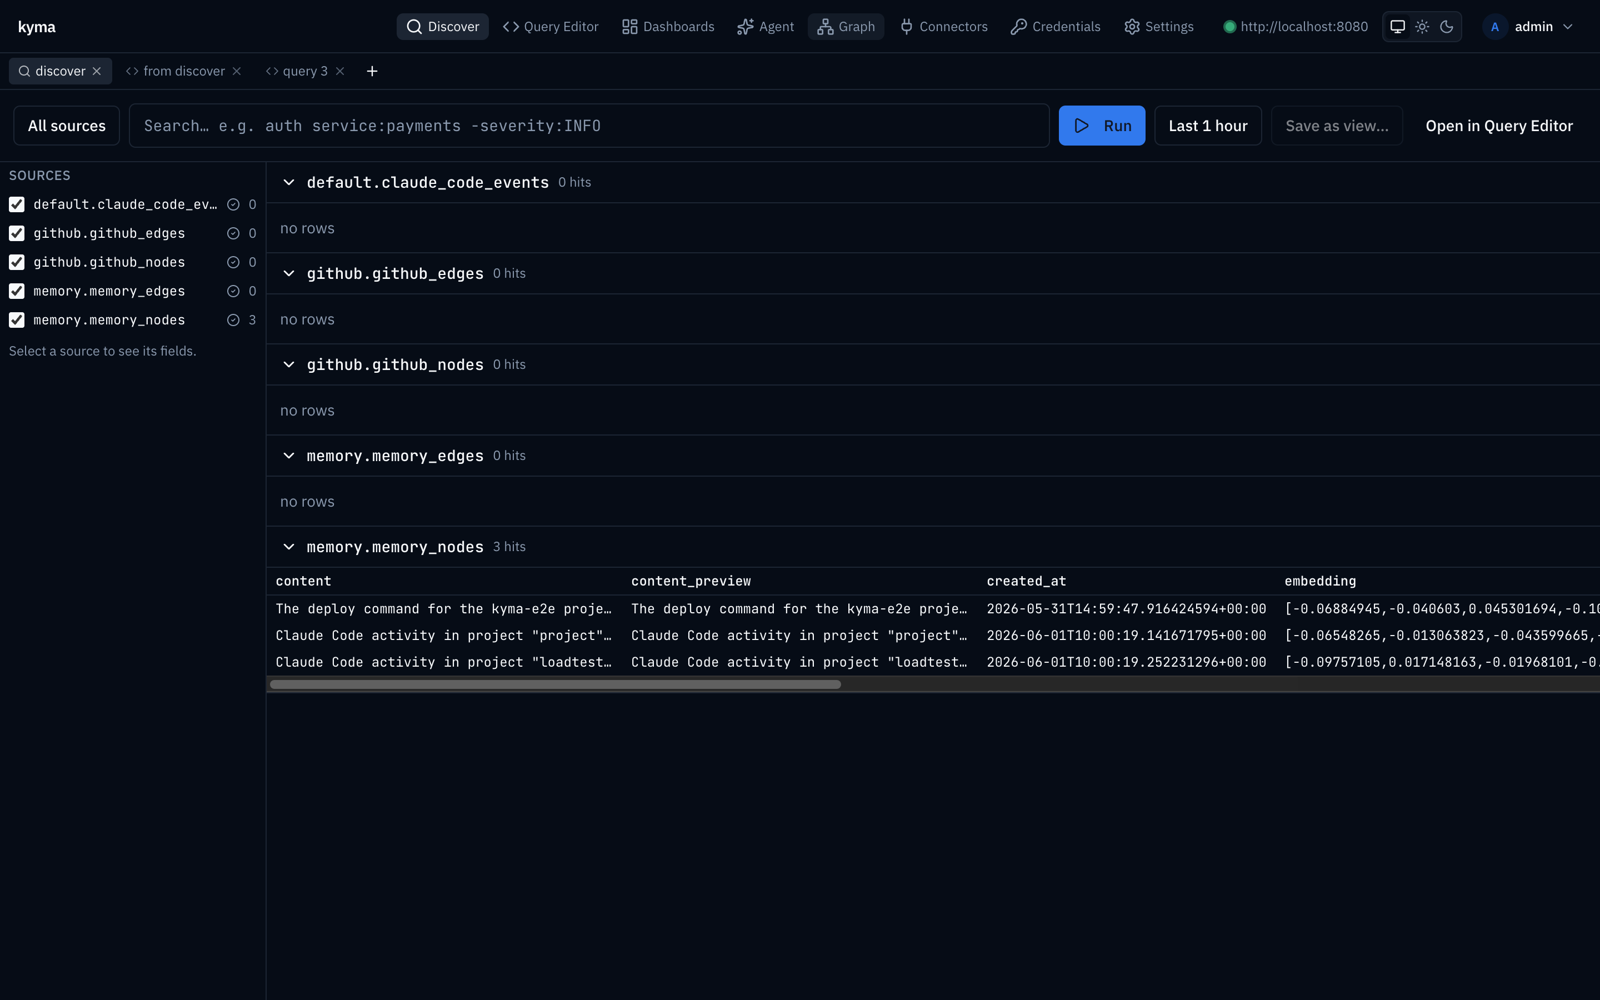Uncheck memory.memory_nodes source
Screen dimensions: 1600x1000
pyautogui.click(x=17, y=320)
